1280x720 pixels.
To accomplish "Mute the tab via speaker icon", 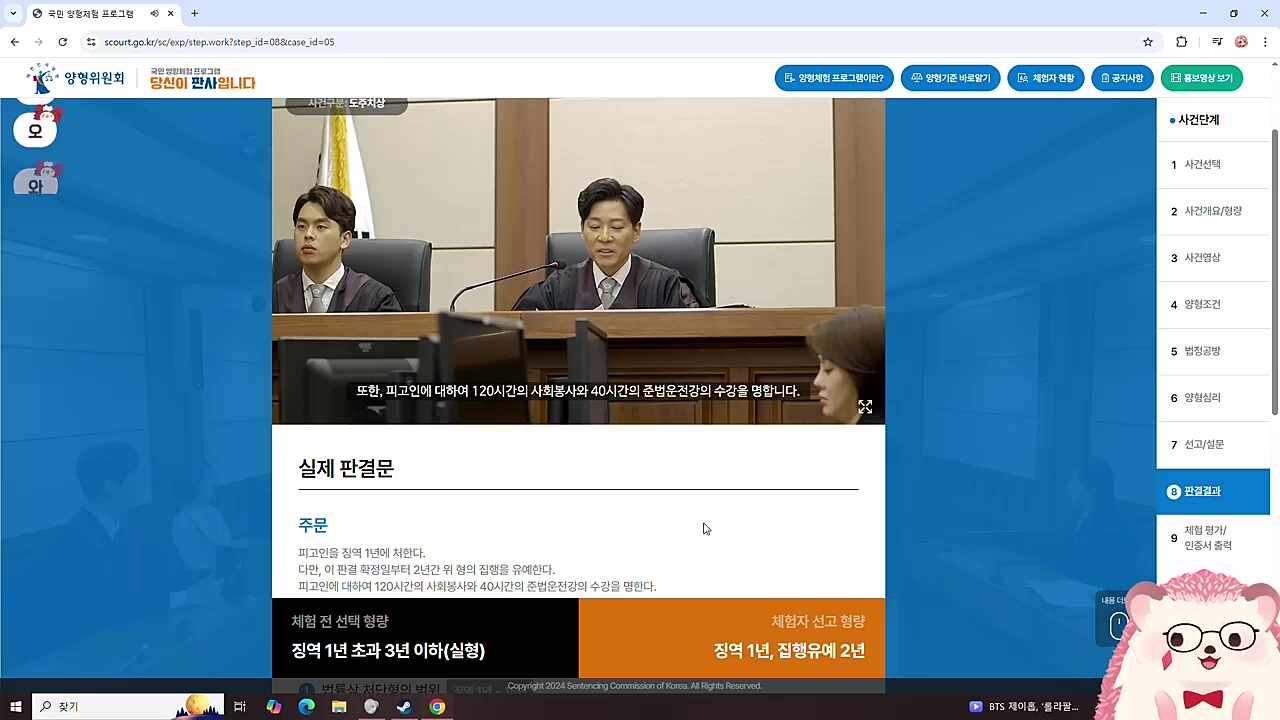I will tap(154, 14).
